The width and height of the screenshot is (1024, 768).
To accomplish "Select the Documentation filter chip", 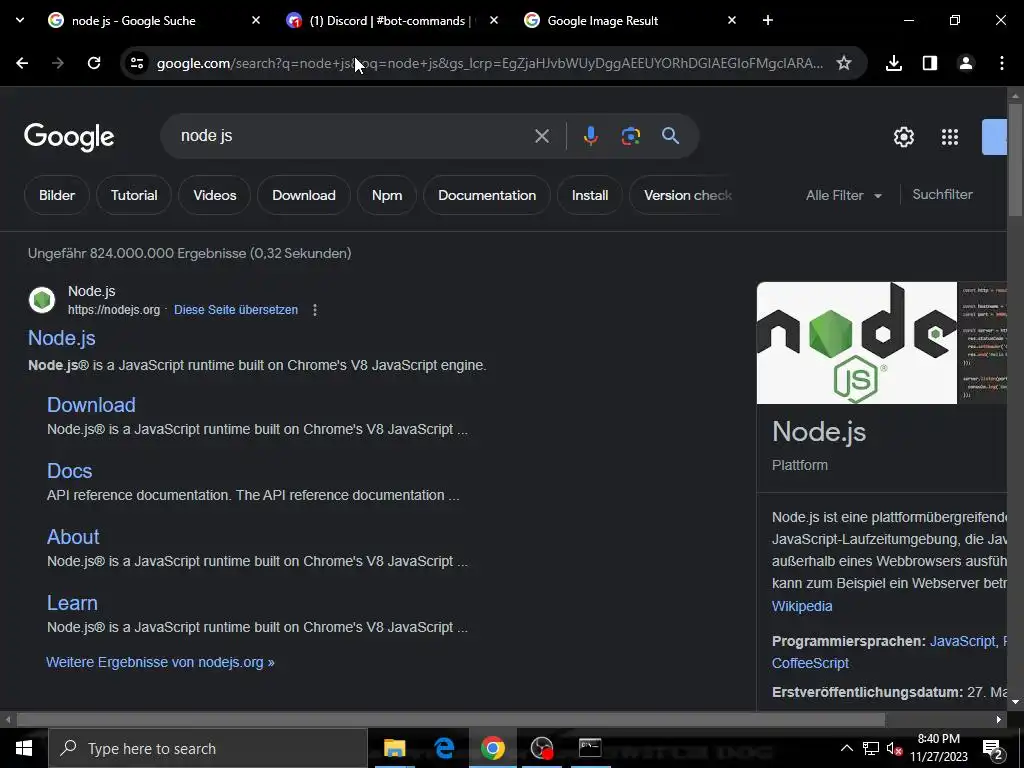I will 487,195.
